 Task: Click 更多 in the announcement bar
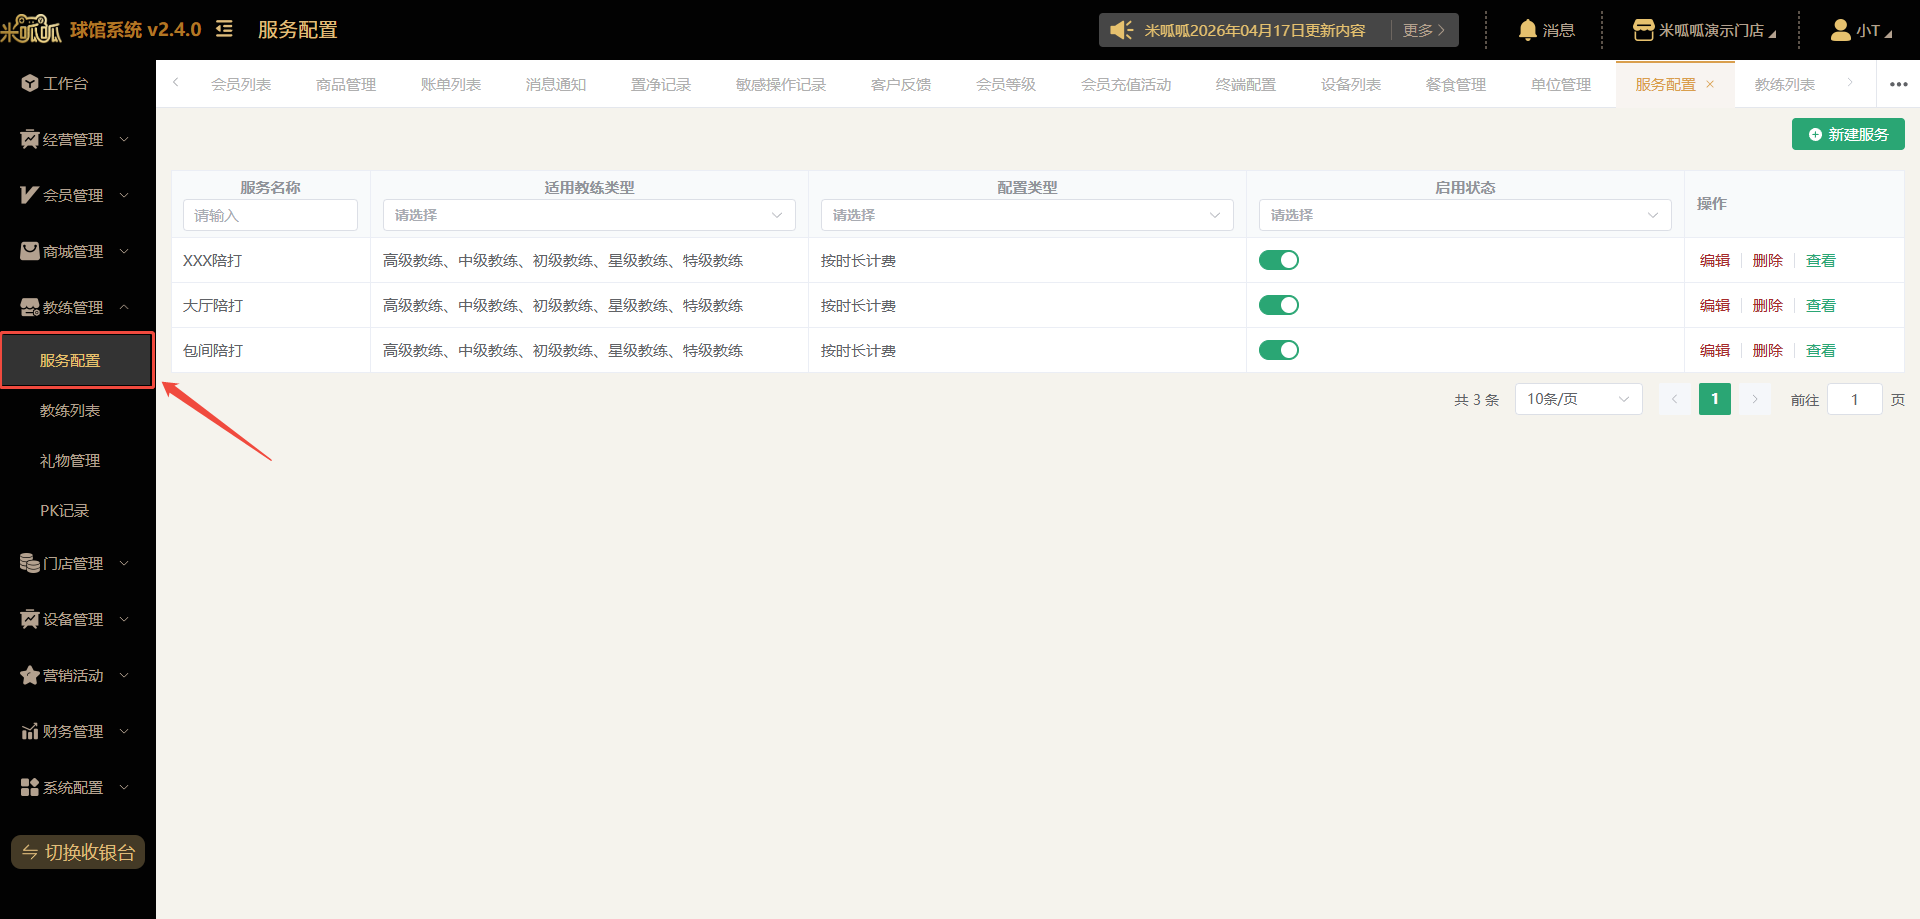[x=1424, y=30]
